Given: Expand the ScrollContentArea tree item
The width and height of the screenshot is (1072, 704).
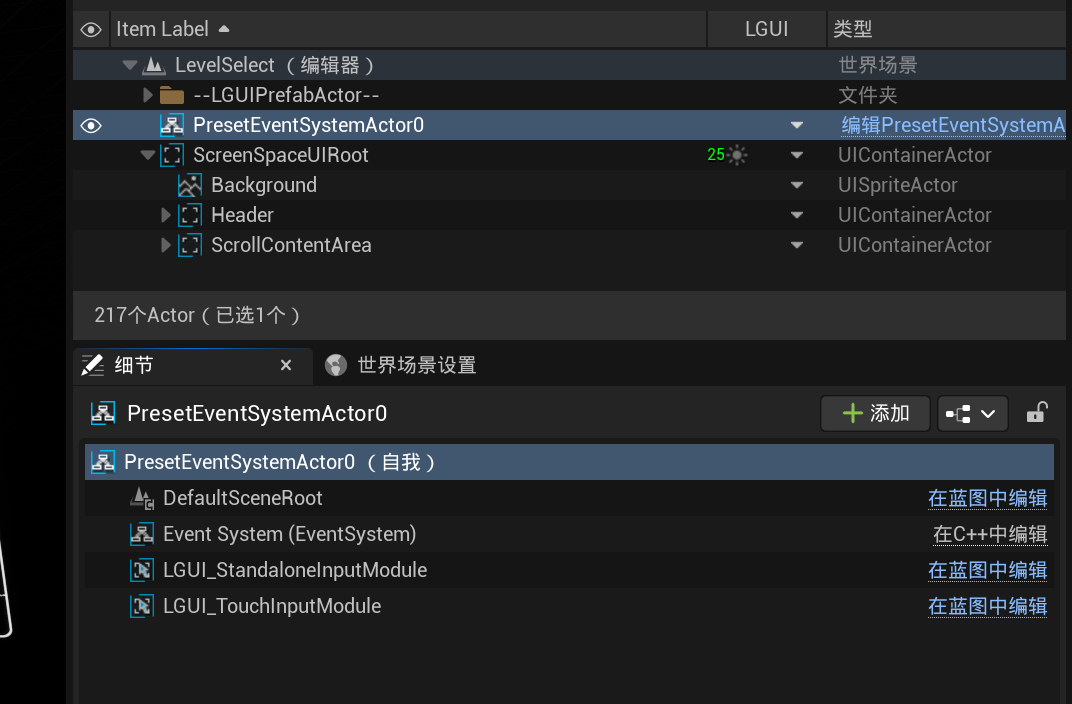Looking at the screenshot, I should [x=166, y=246].
